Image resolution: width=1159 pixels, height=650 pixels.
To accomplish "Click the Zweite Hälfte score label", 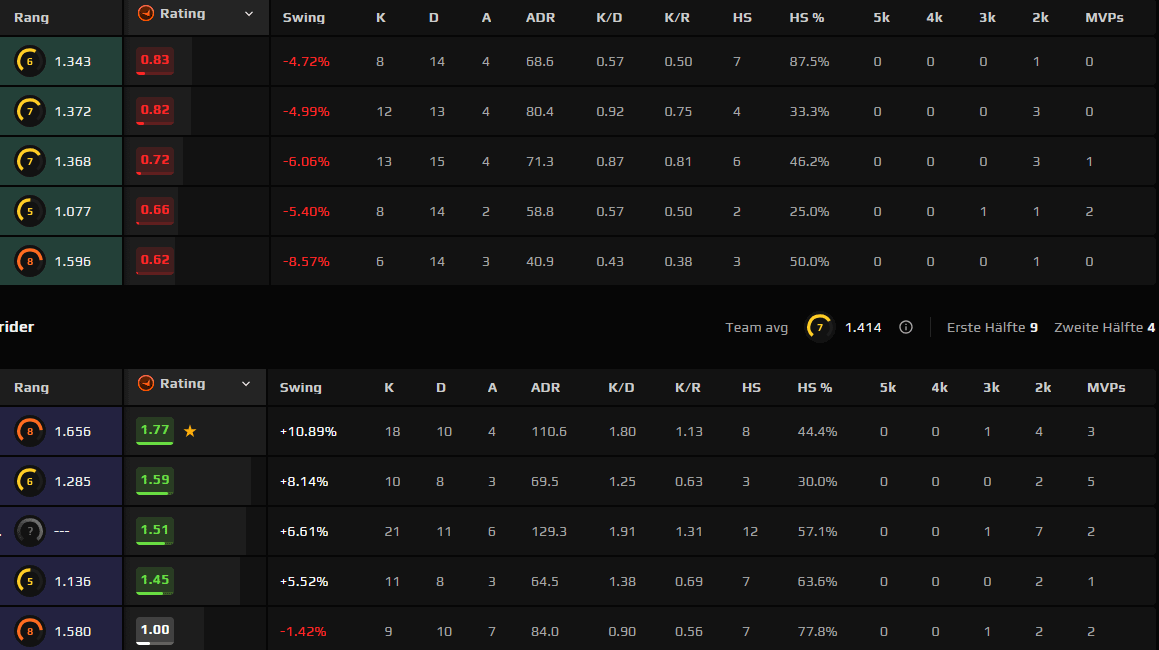I will coord(1104,328).
